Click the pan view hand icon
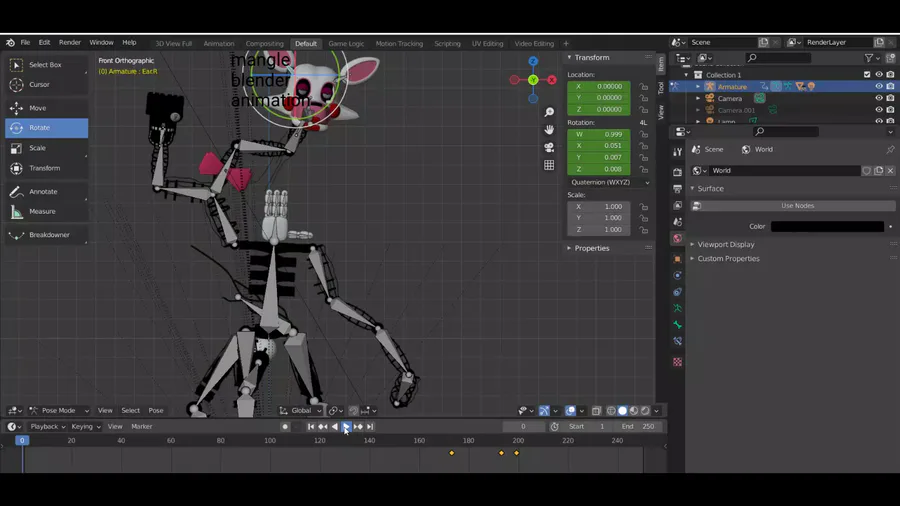900x506 pixels. point(549,130)
